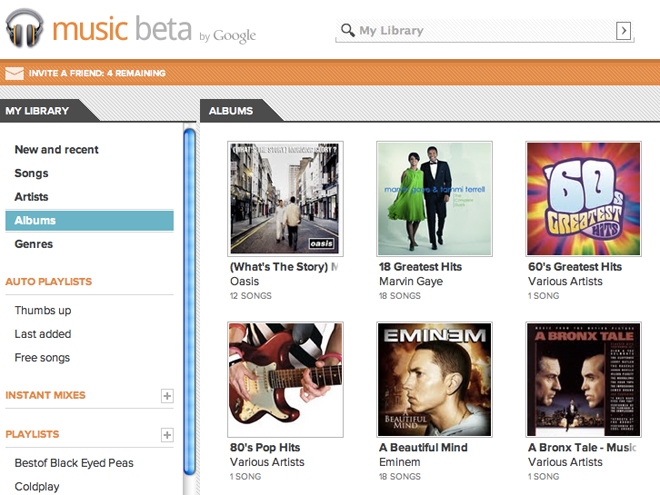Click the 18 Greatest Hits album title
Image resolution: width=660 pixels, height=495 pixels.
[420, 267]
